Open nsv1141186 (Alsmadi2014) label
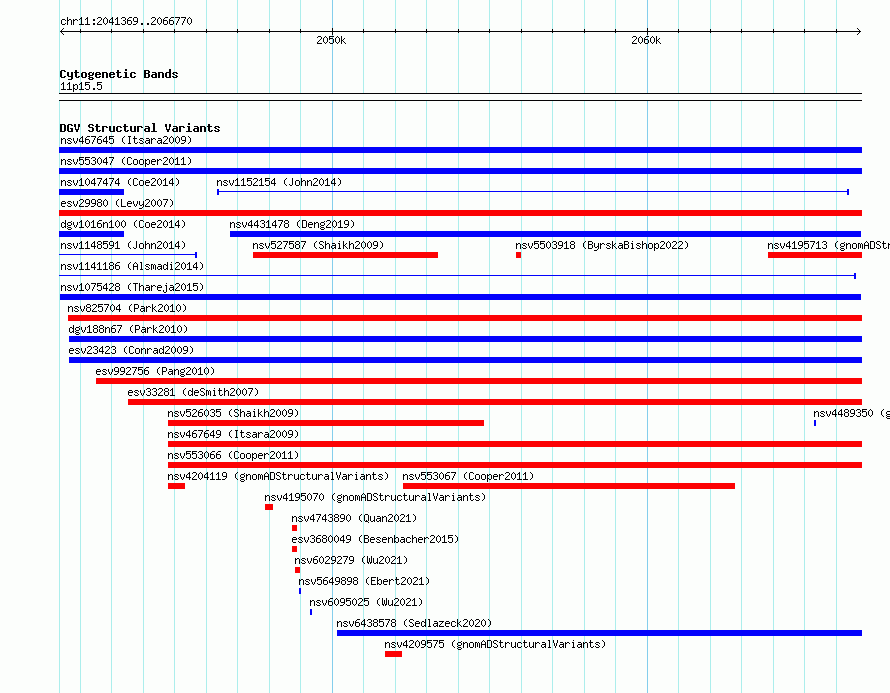 (x=132, y=266)
